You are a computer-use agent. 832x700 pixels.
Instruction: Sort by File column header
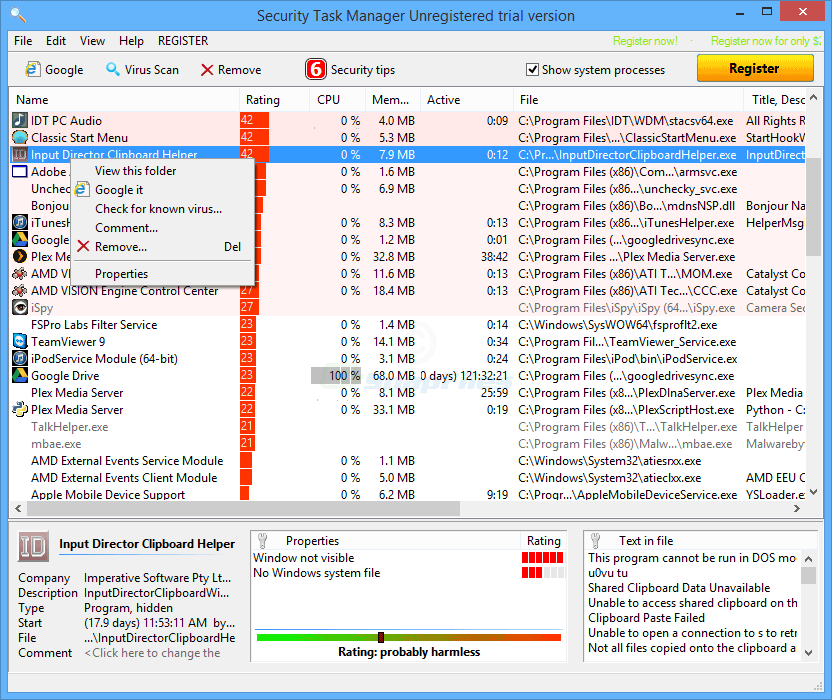click(628, 100)
